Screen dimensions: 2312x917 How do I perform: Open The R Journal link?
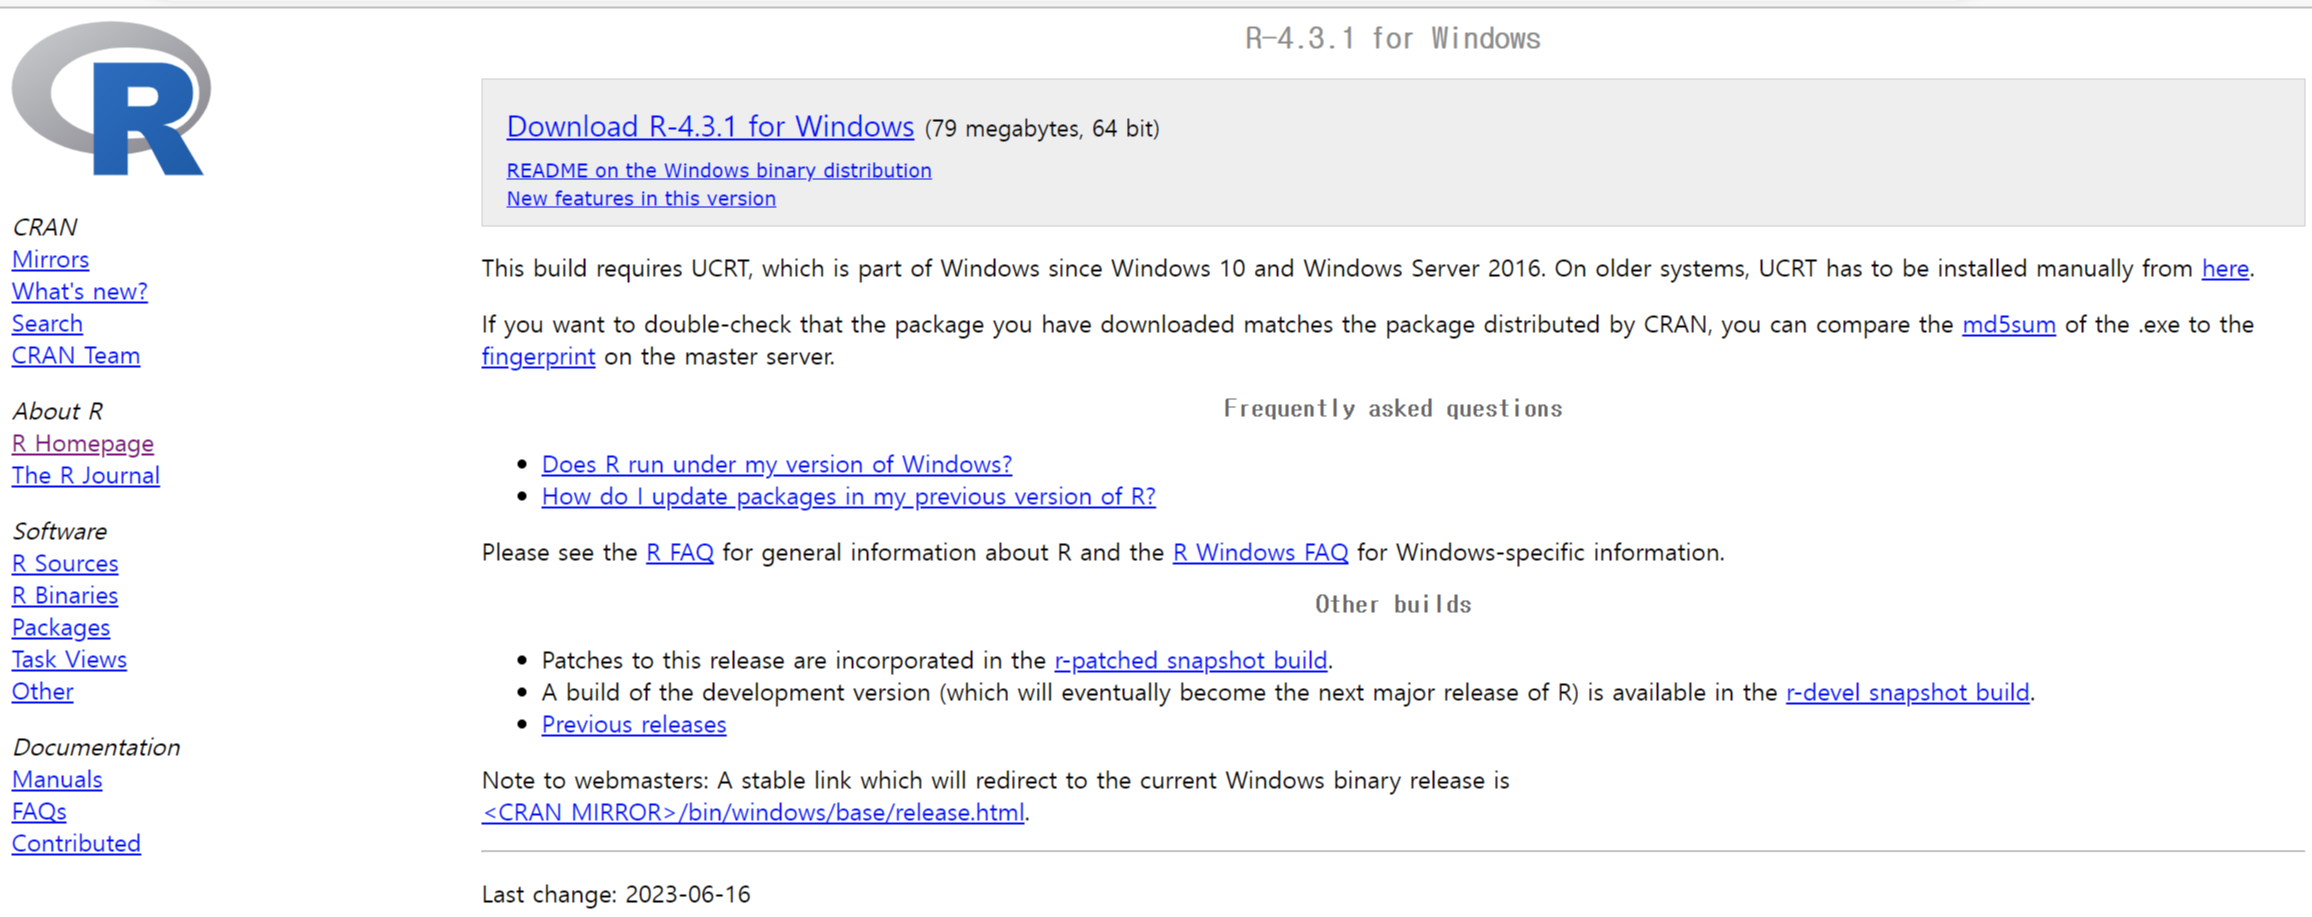pos(86,476)
